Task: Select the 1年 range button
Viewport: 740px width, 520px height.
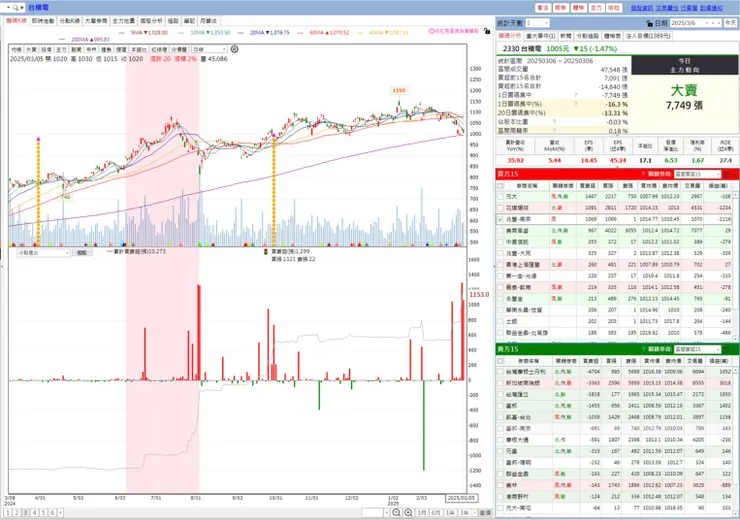Action: [x=450, y=512]
